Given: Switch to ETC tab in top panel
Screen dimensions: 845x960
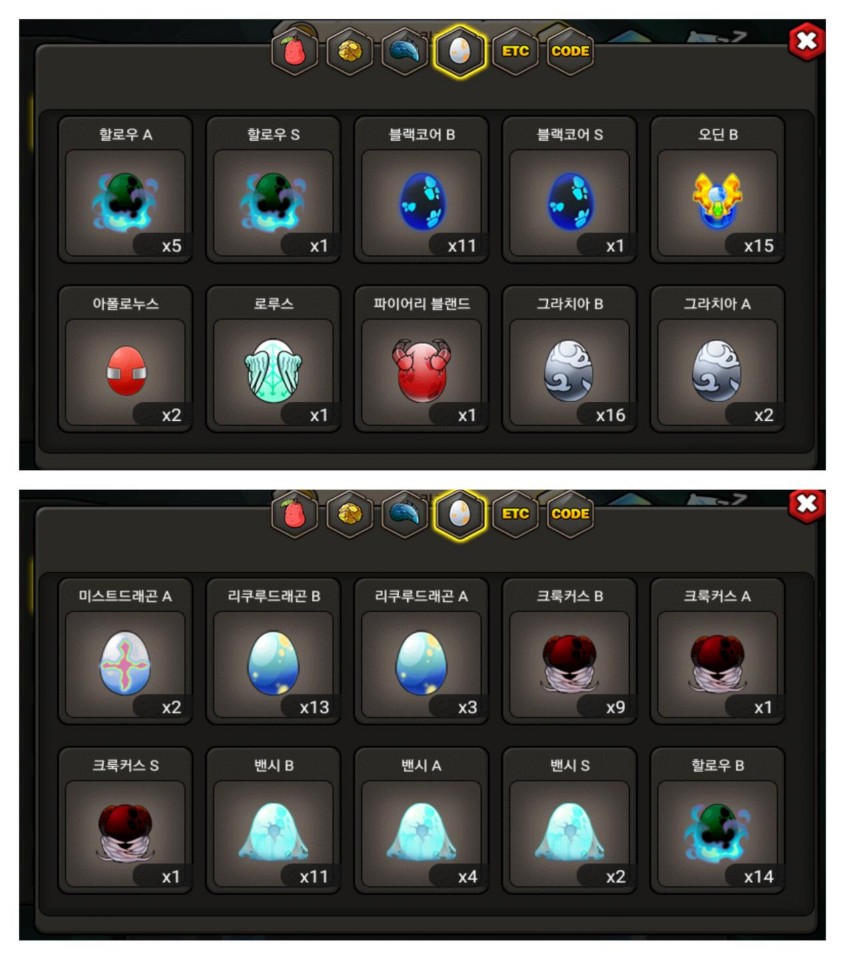Looking at the screenshot, I should (x=515, y=51).
